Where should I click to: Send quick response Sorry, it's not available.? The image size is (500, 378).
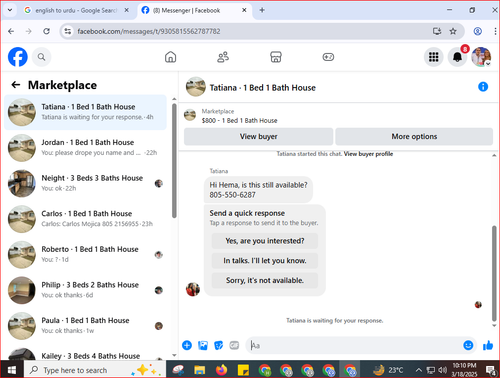(265, 280)
